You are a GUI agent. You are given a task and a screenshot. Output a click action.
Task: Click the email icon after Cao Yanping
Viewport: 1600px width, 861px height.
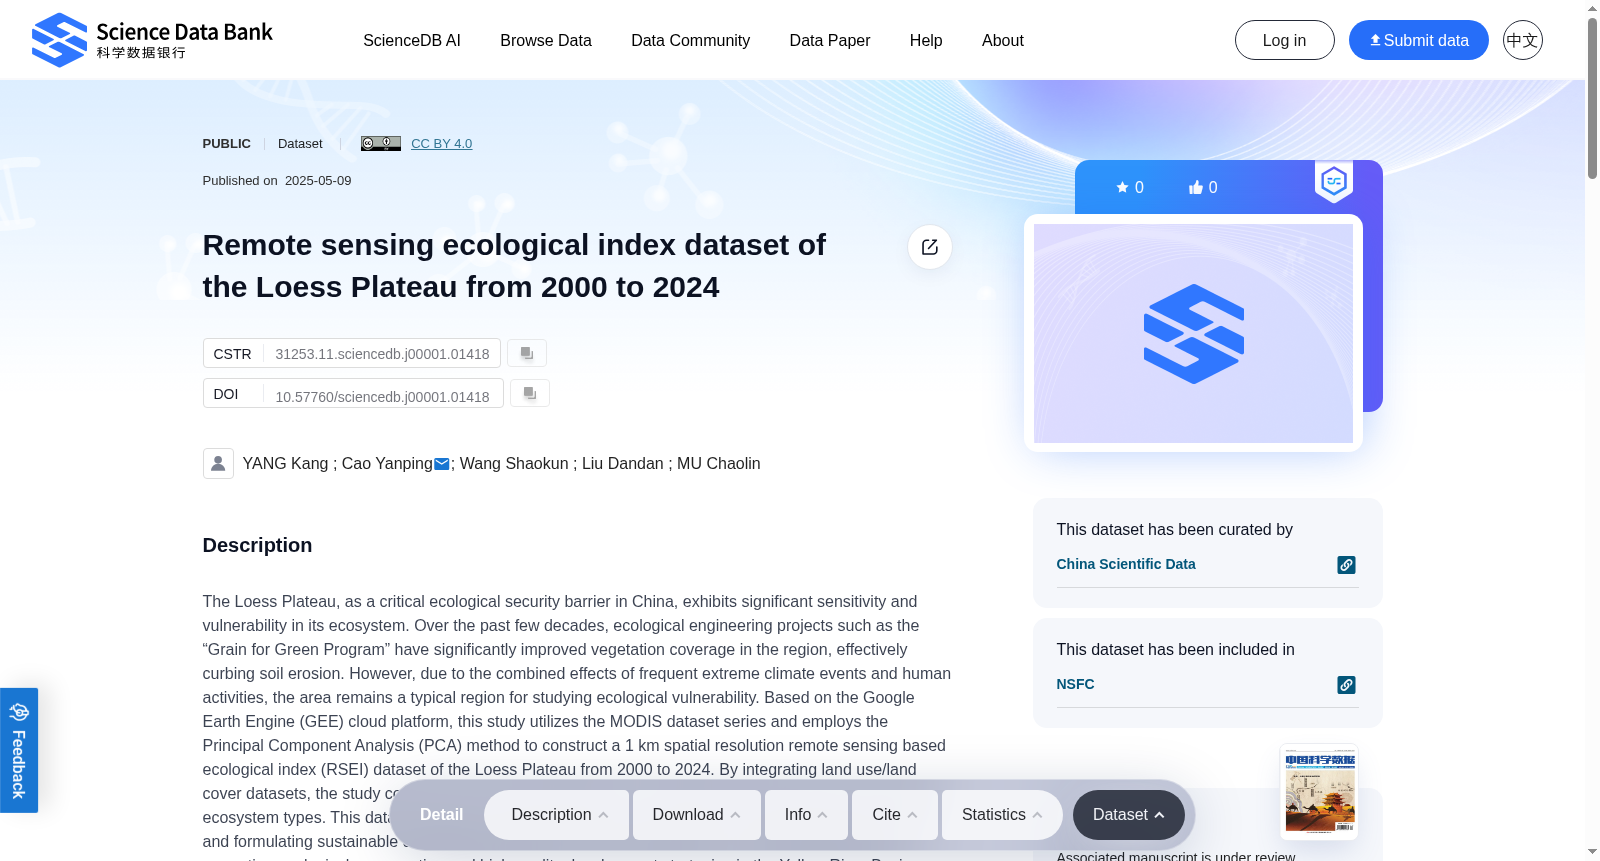click(442, 464)
